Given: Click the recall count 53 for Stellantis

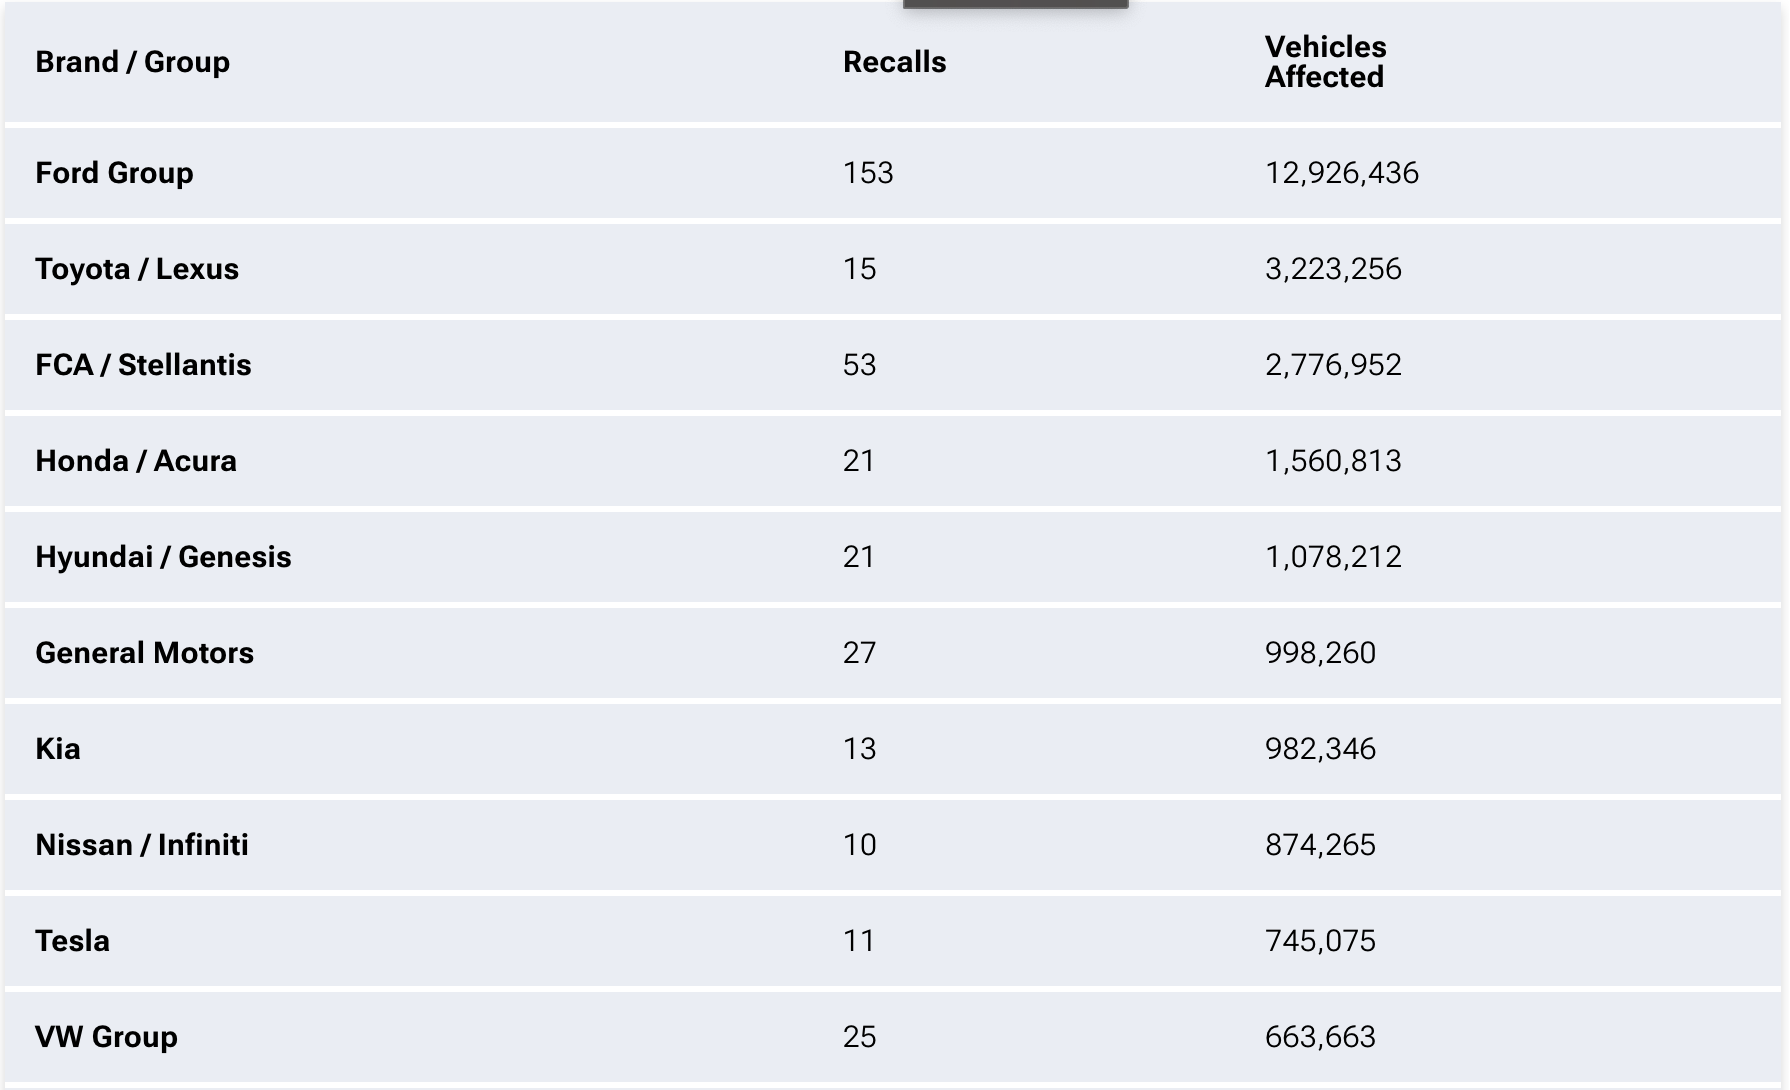Looking at the screenshot, I should [859, 365].
